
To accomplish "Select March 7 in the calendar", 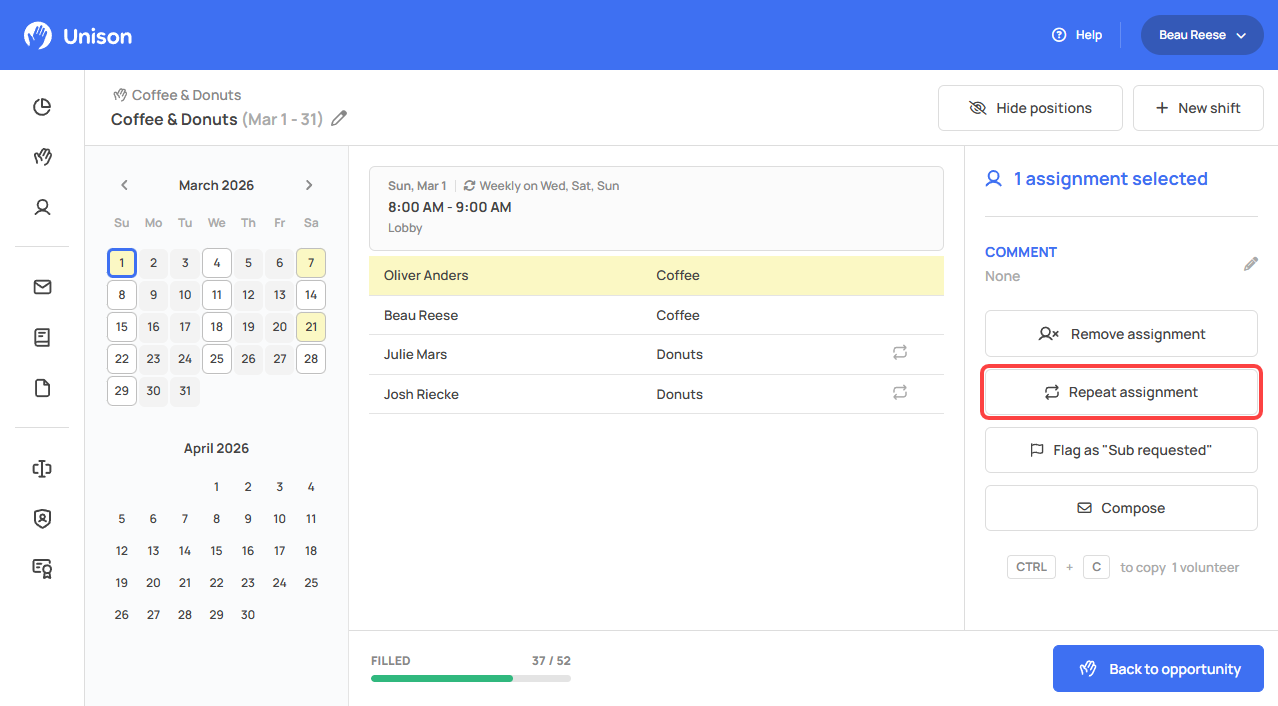I will click(x=311, y=263).
